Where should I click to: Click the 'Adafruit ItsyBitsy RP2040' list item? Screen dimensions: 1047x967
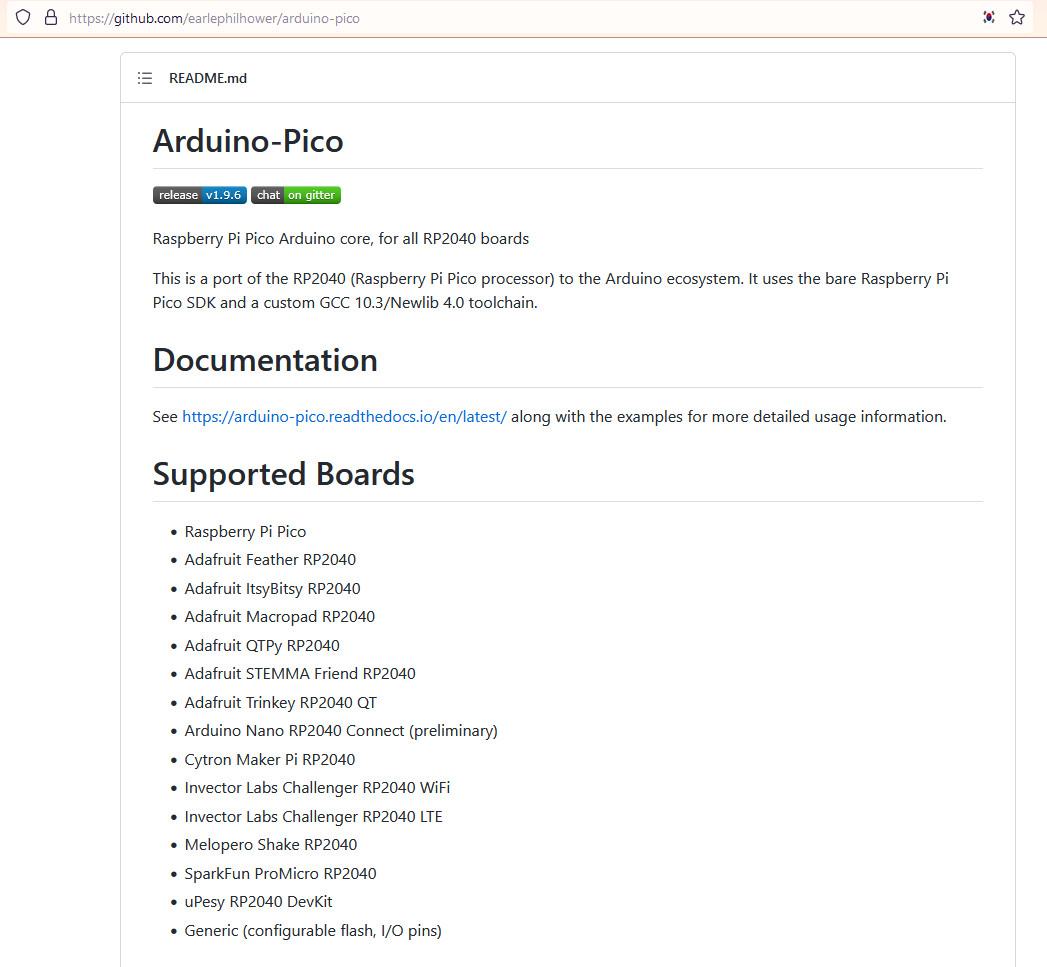[272, 588]
